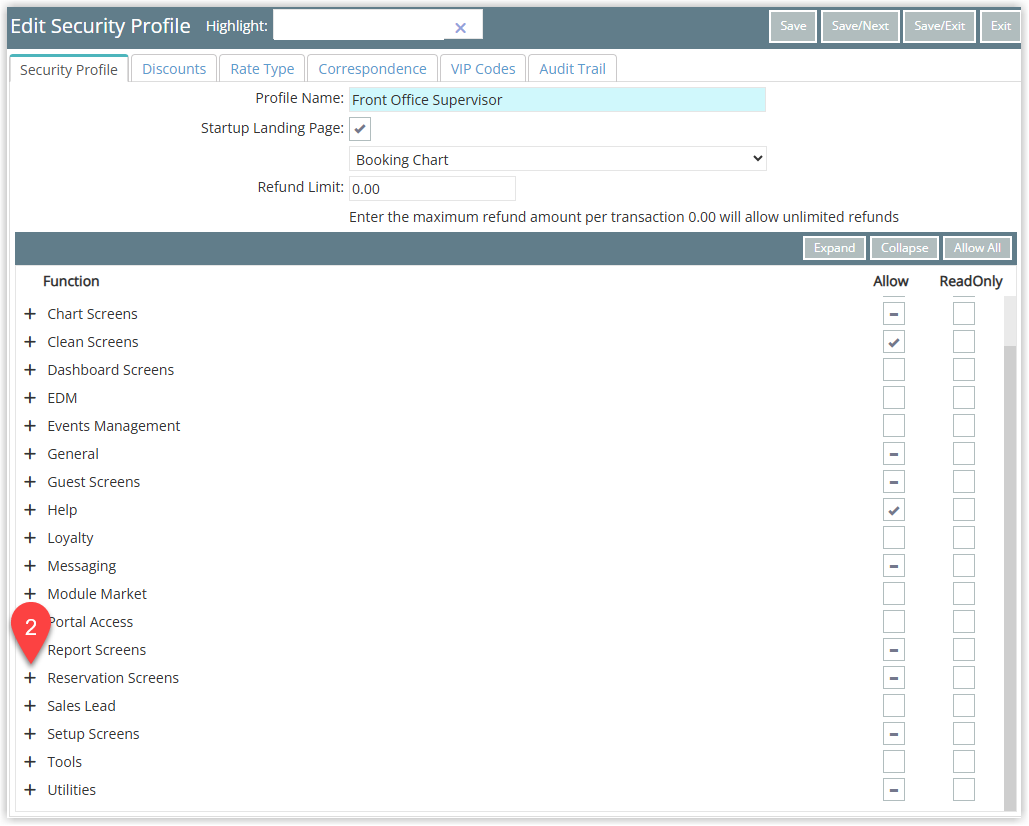Image resolution: width=1029 pixels, height=826 pixels.
Task: Check ReadOnly for Loyalty
Action: 964,538
